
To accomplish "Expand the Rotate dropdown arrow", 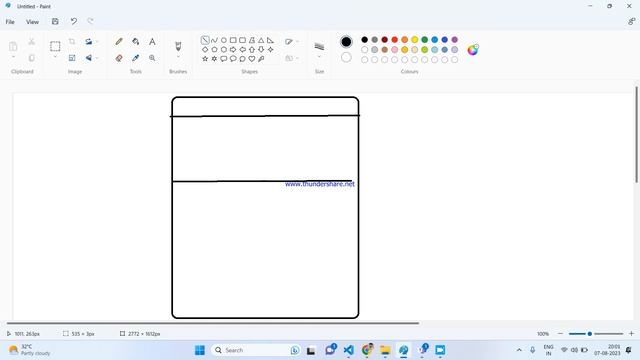I will pos(97,42).
